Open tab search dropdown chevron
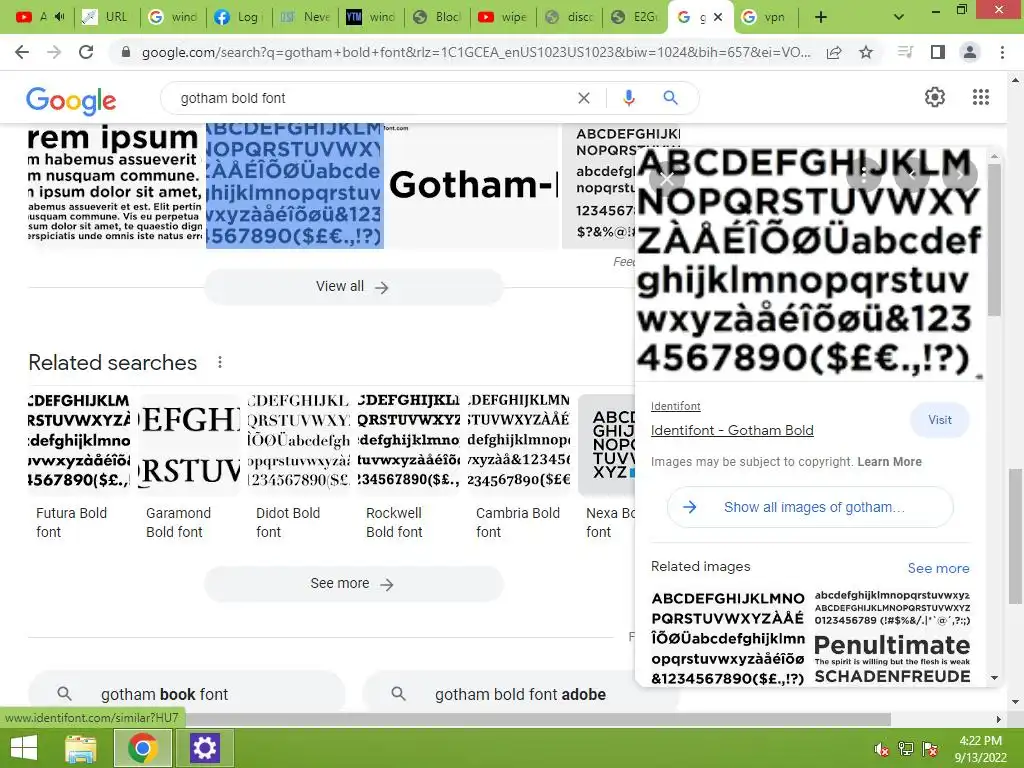This screenshot has height=768, width=1024. point(899,17)
